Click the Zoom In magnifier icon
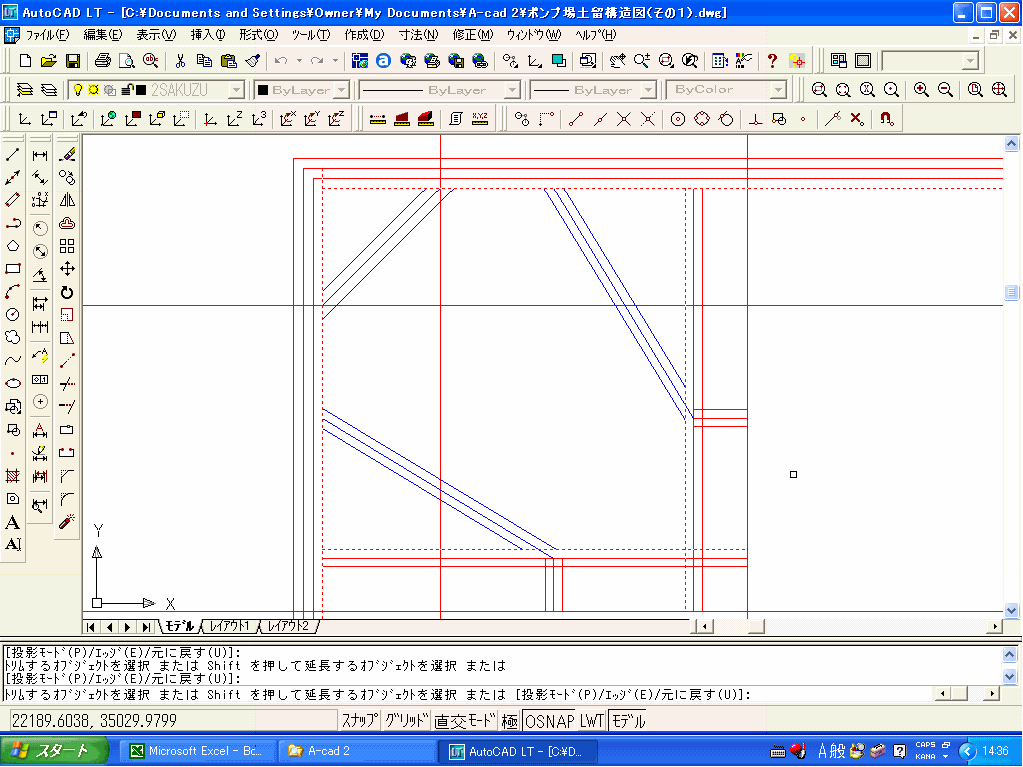1023x767 pixels. point(921,89)
